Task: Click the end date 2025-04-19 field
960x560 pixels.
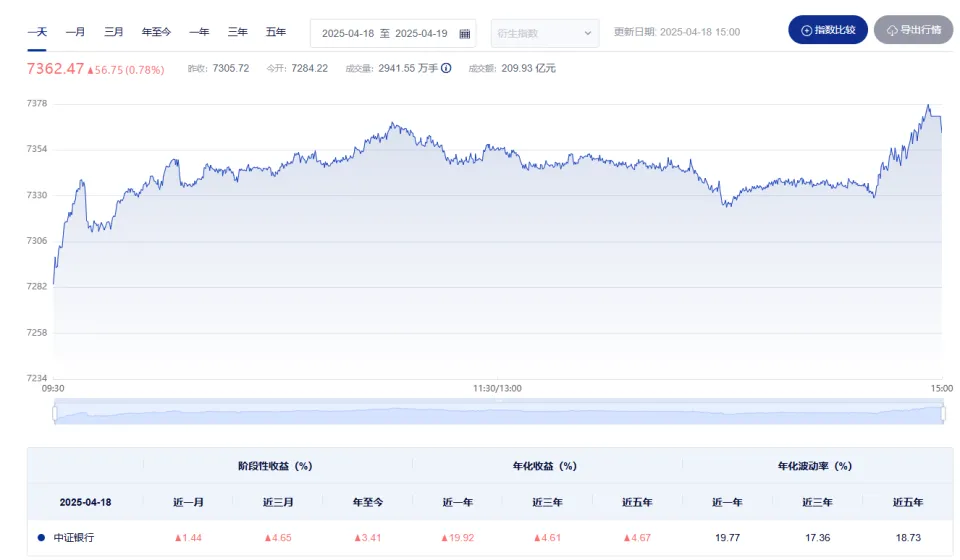Action: click(421, 33)
